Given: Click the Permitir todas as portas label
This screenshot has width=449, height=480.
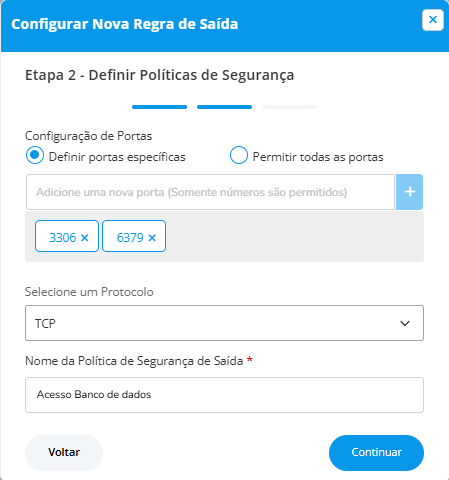Looking at the screenshot, I should click(318, 157).
